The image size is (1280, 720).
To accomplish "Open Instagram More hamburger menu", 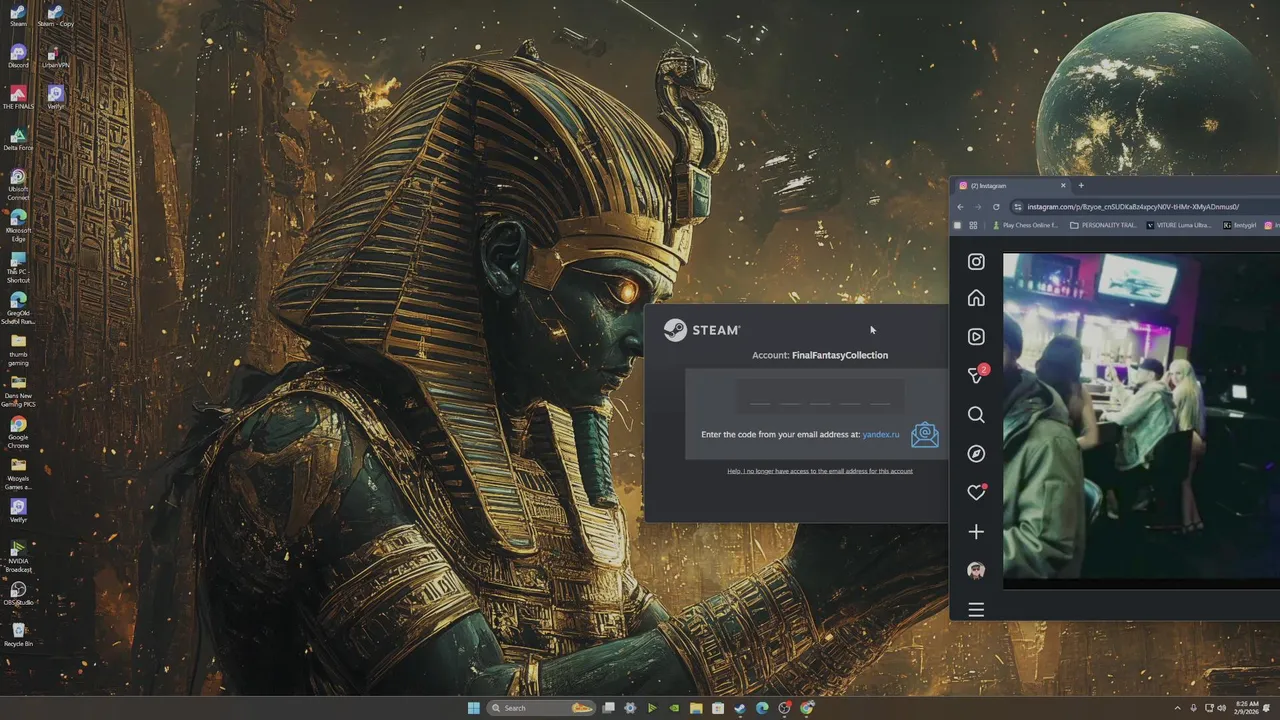I will (976, 610).
